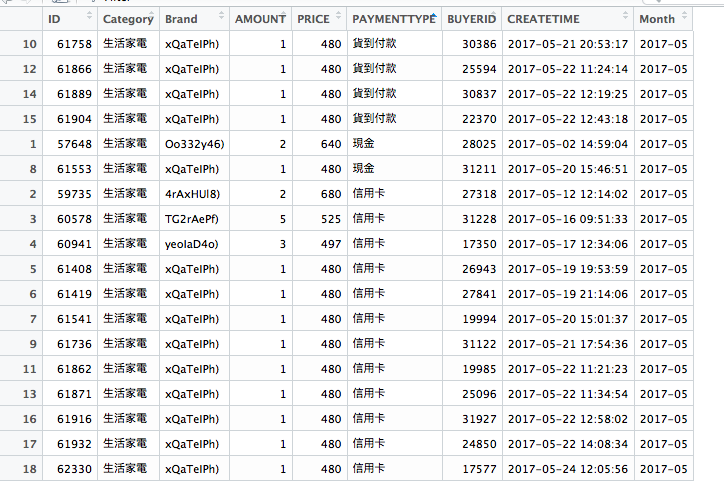
Task: Select ID cell 61904
Action: [x=74, y=119]
